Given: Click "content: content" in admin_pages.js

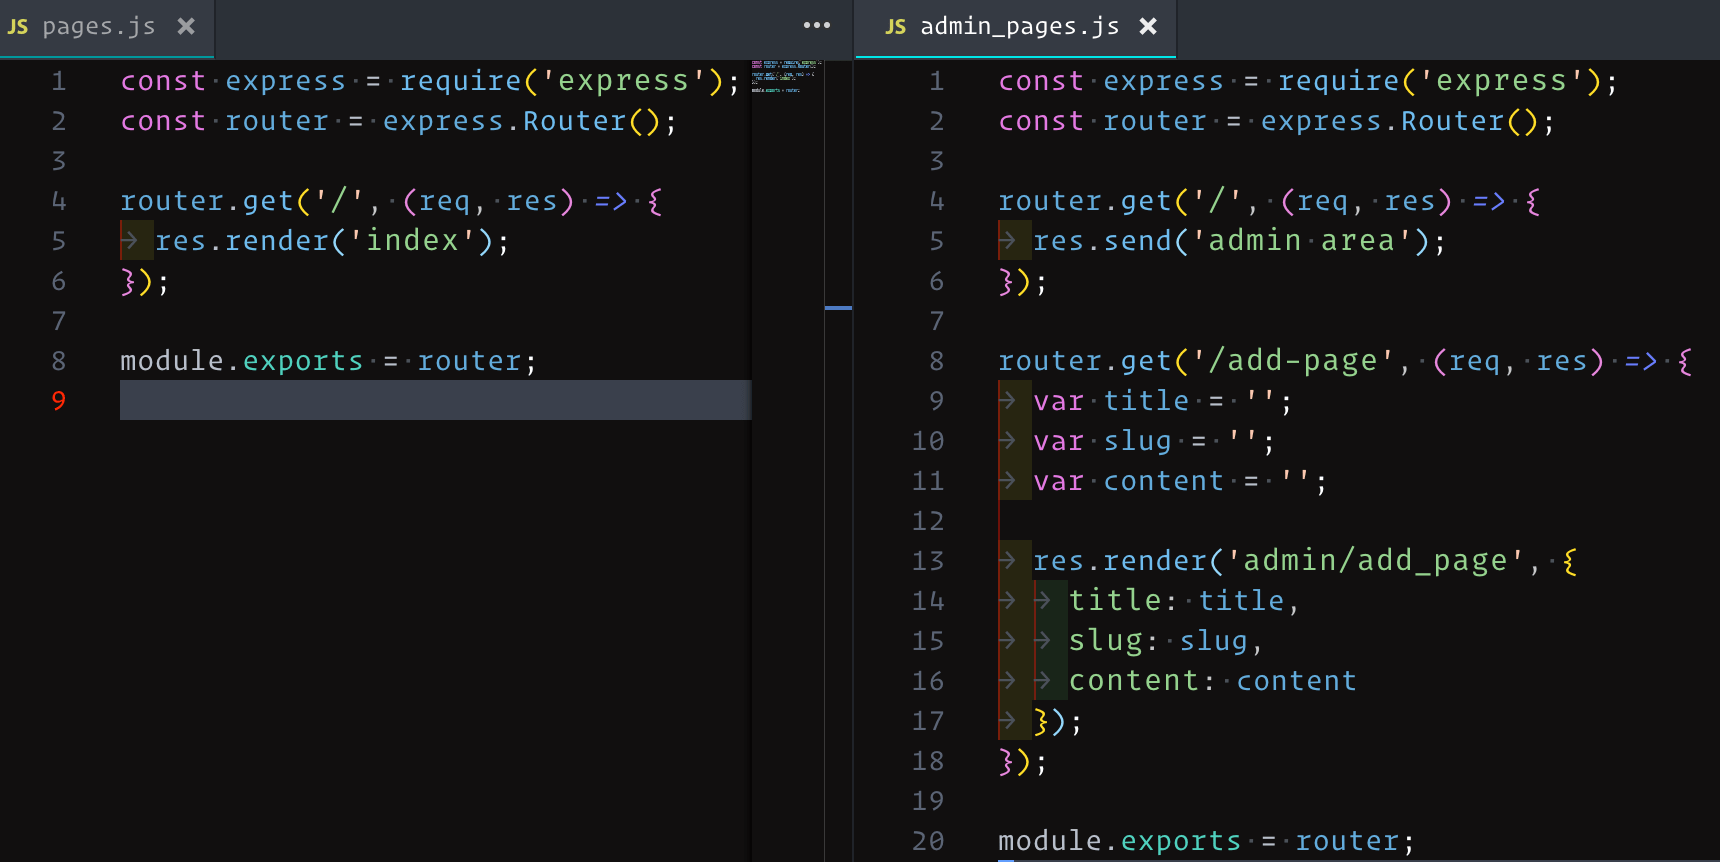Looking at the screenshot, I should (1213, 681).
